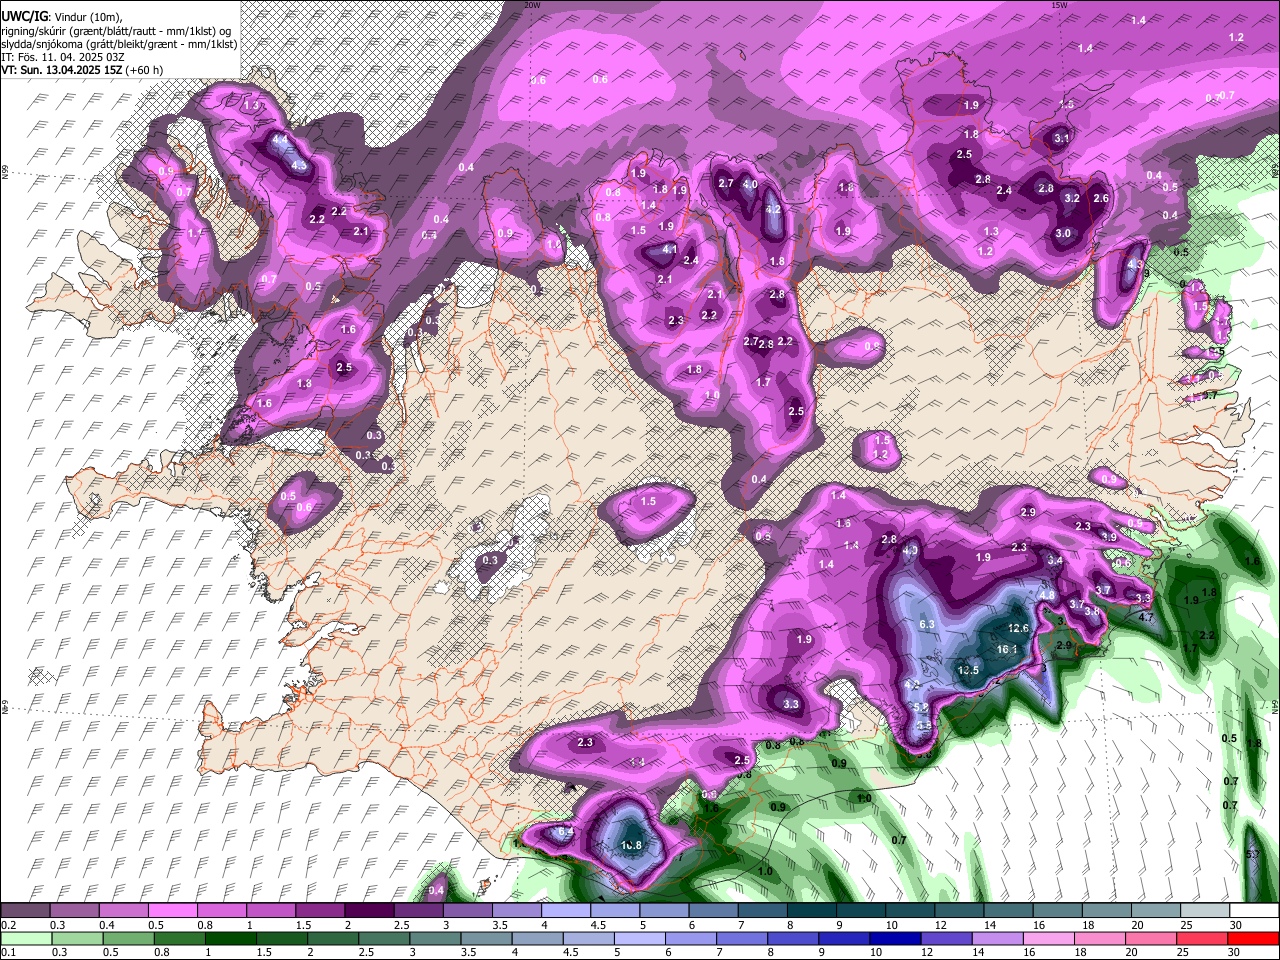The width and height of the screenshot is (1280, 960).
Task: Select the 'Vindur (10m)' header text
Action: tap(89, 16)
